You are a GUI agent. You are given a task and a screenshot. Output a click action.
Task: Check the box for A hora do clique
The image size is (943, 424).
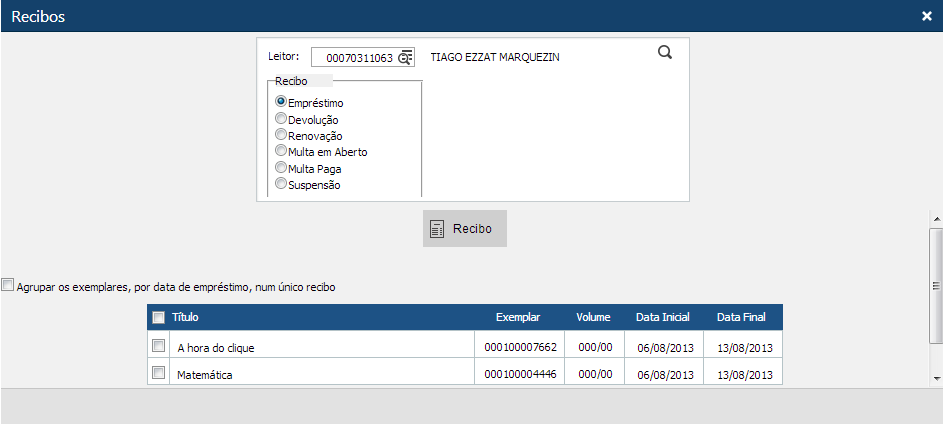tap(158, 346)
